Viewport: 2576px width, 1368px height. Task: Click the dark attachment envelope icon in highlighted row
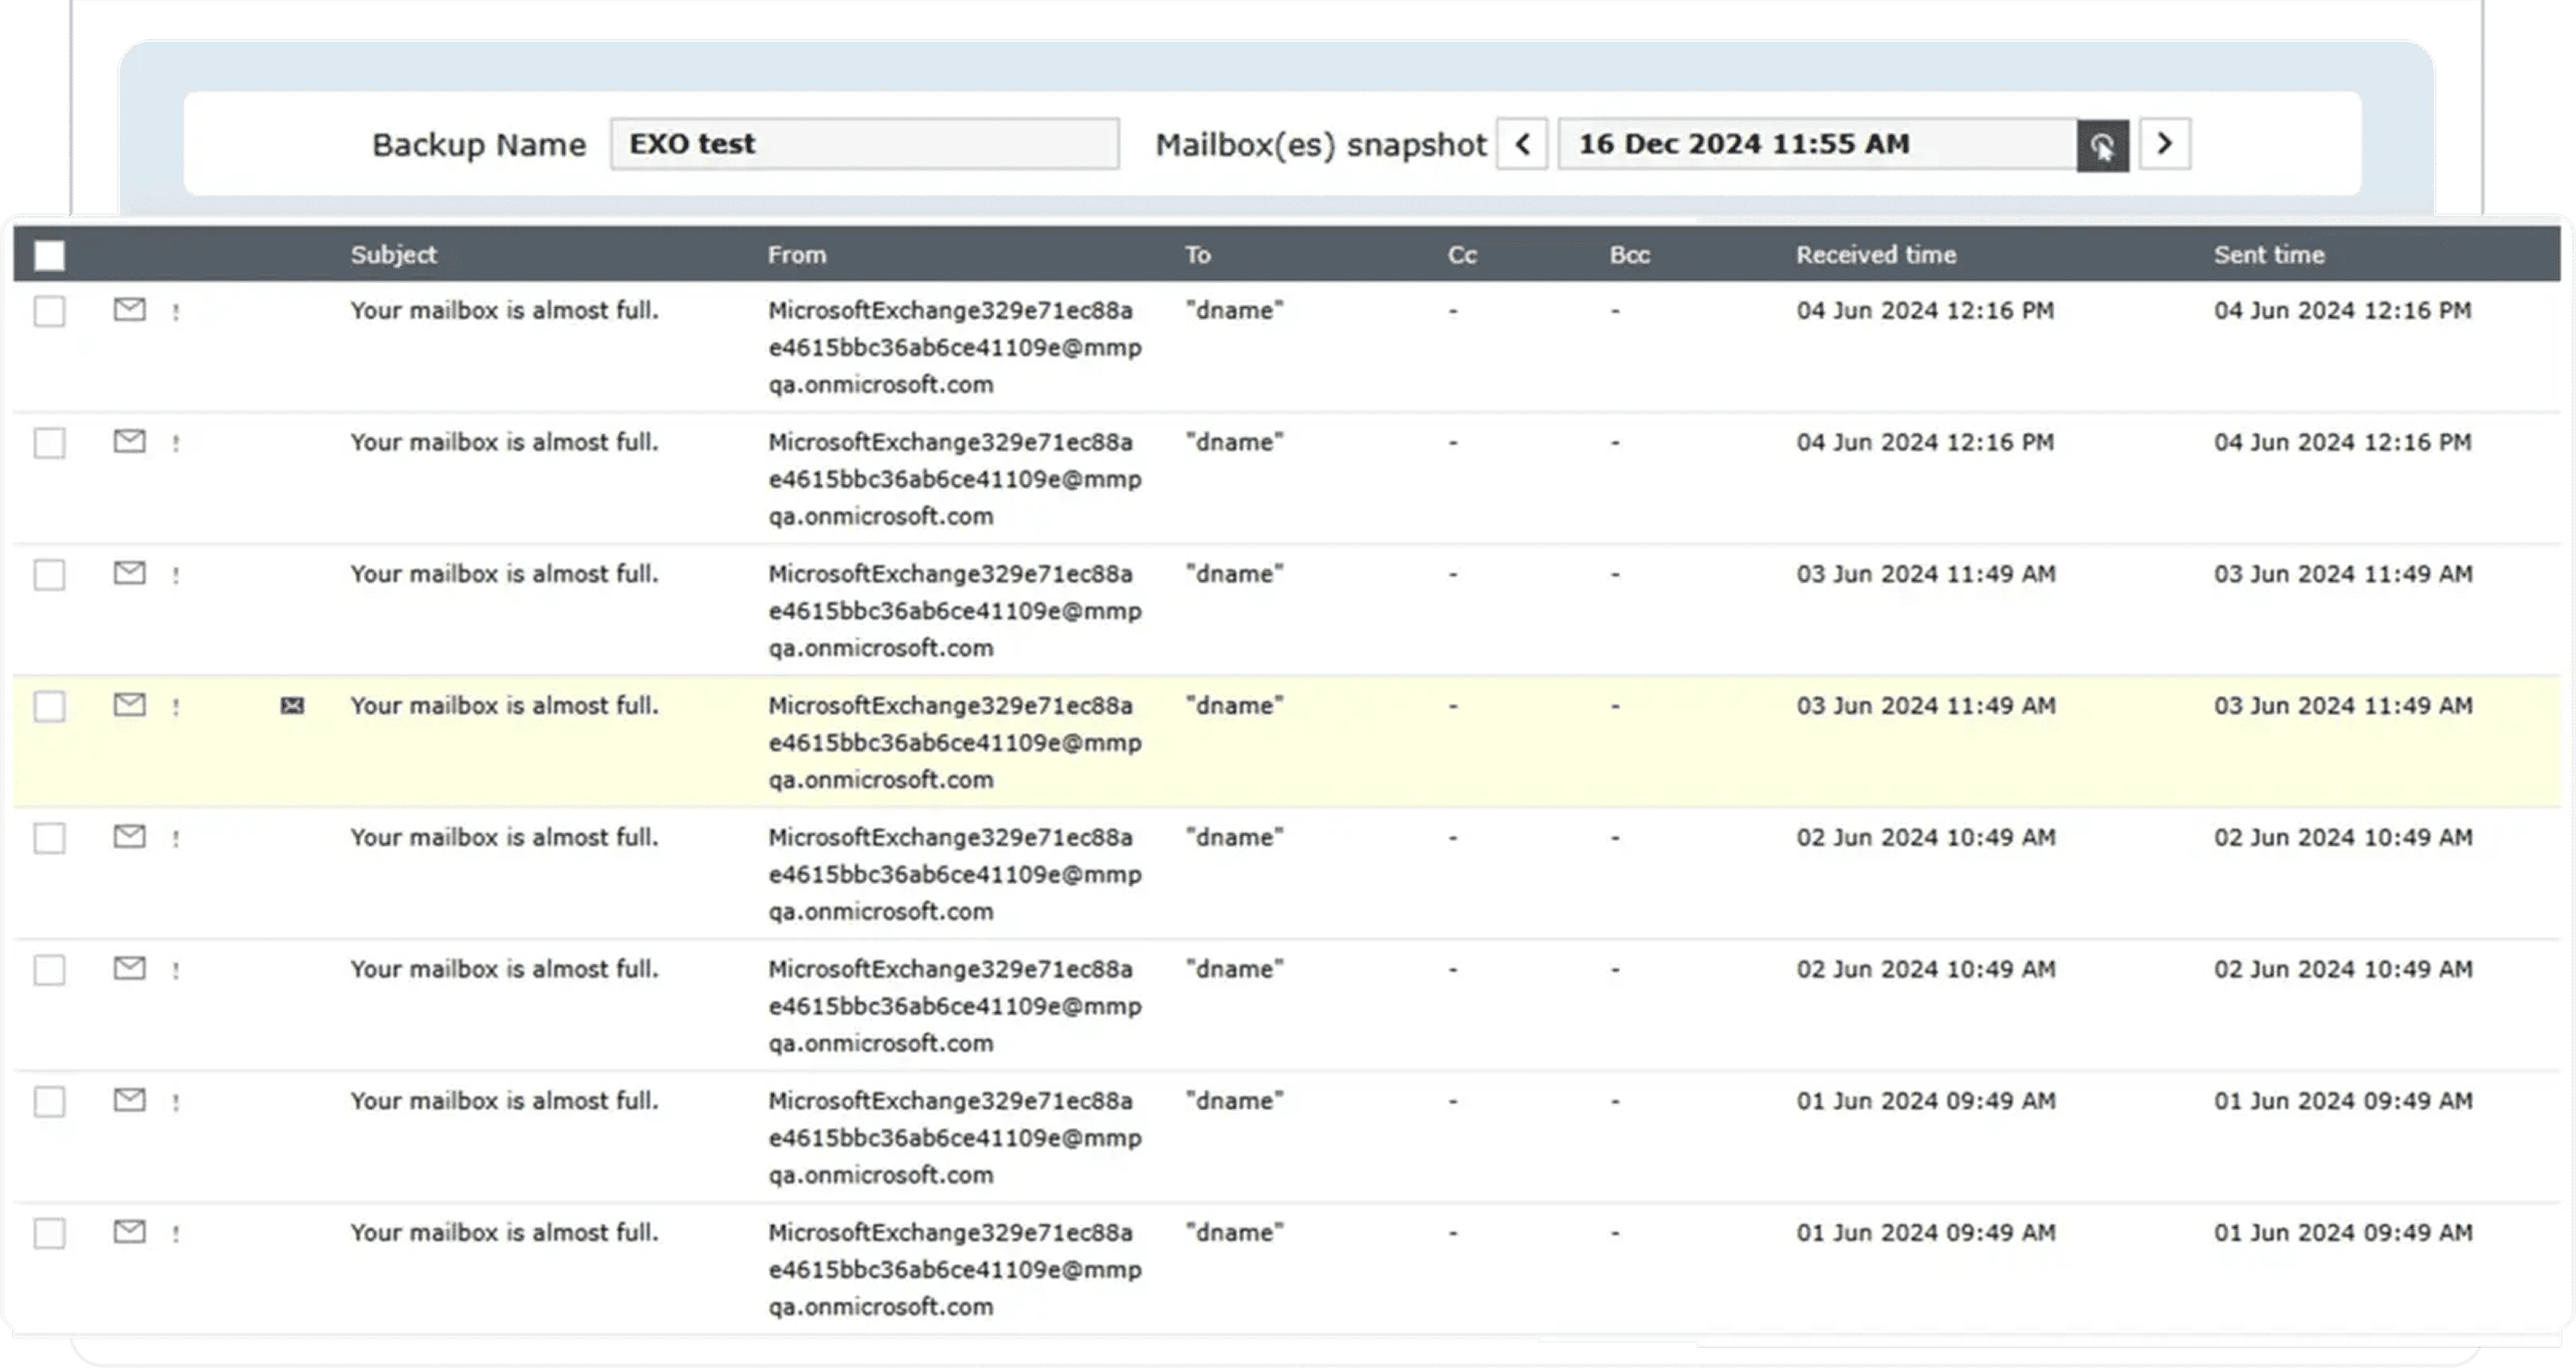[x=292, y=706]
